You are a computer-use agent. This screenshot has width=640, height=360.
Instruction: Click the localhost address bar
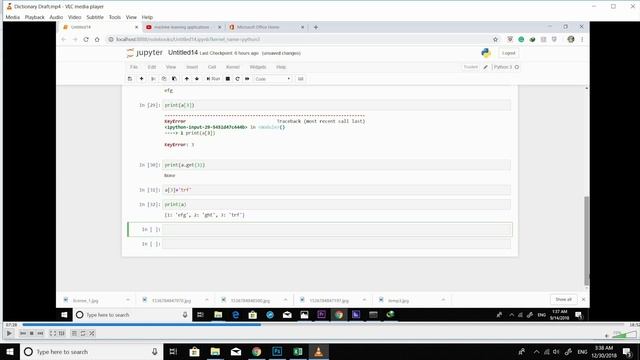coord(298,39)
